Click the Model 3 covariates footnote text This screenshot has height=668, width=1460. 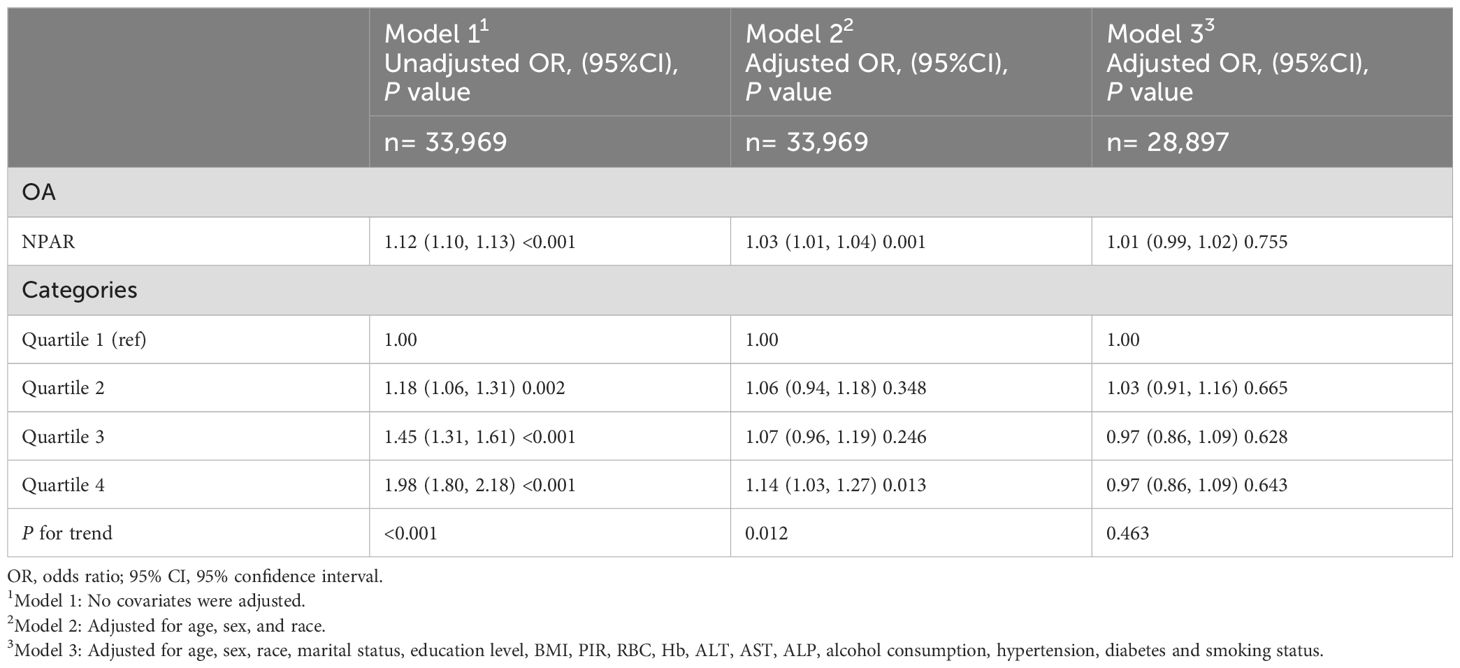point(665,650)
